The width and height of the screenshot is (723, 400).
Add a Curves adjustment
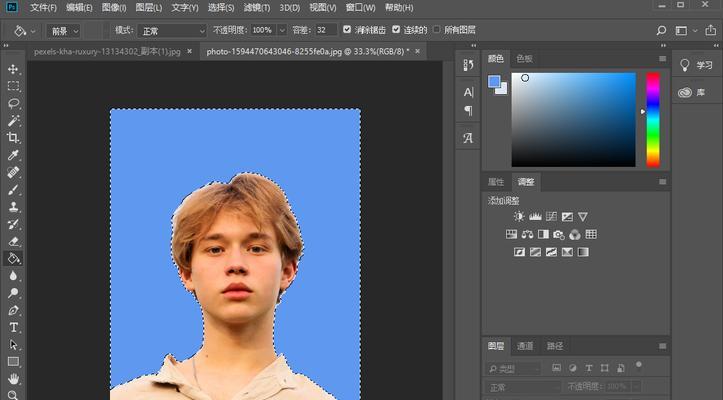(x=551, y=216)
